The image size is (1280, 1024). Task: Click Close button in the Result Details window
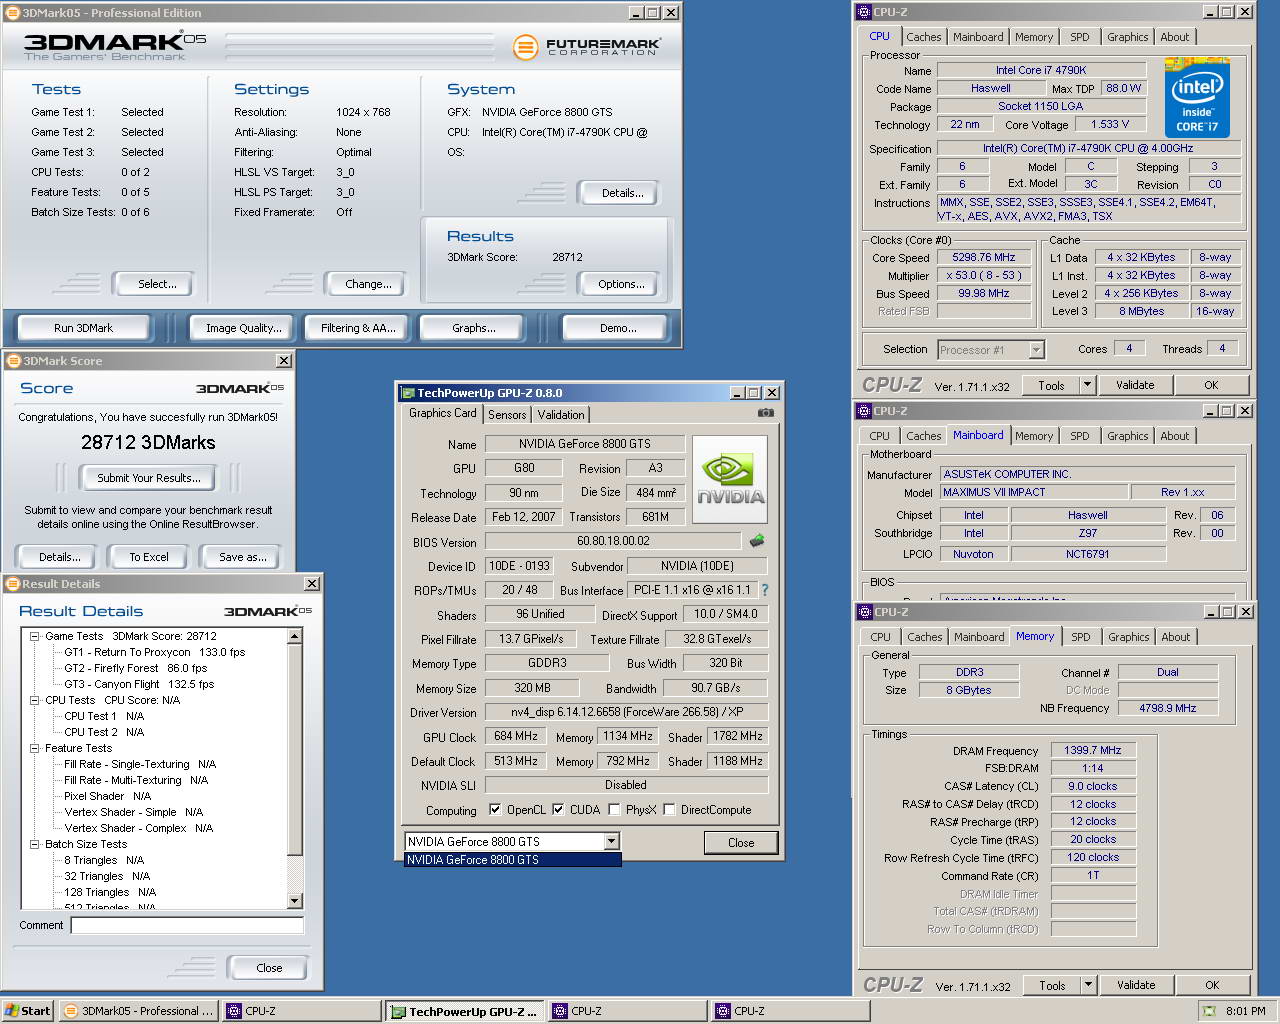(x=269, y=968)
